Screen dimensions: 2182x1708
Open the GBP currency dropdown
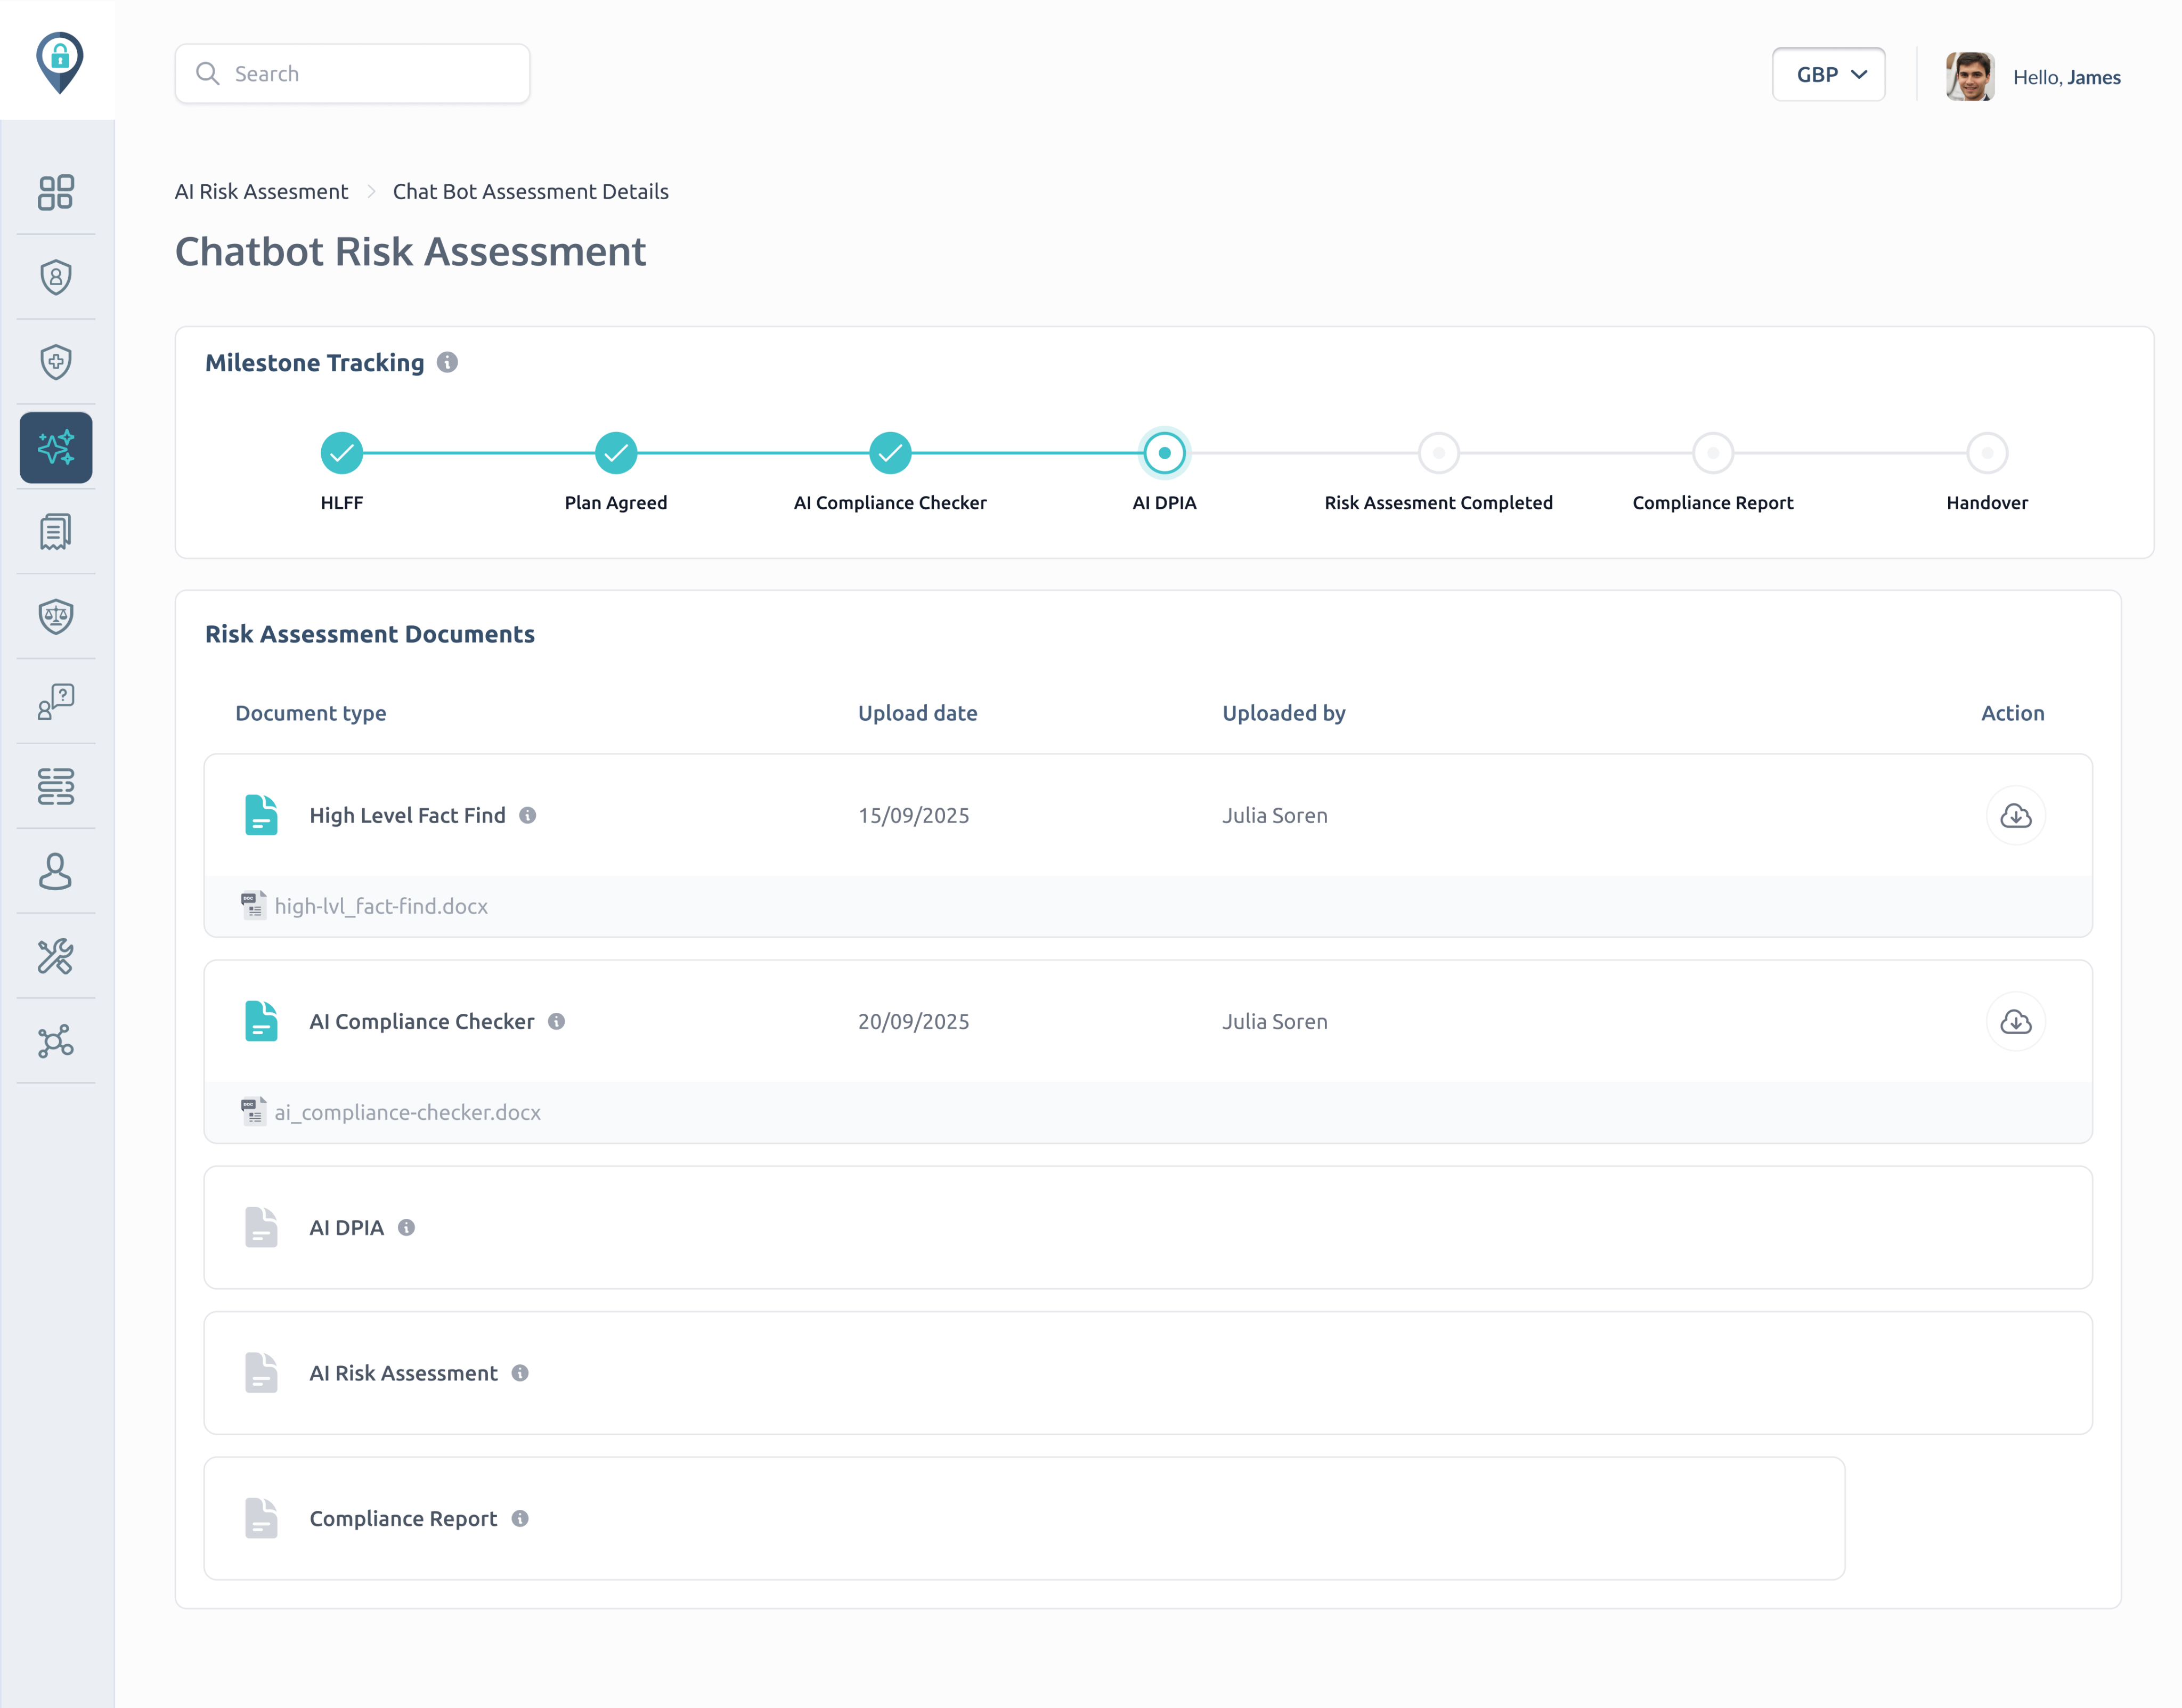(x=1828, y=75)
